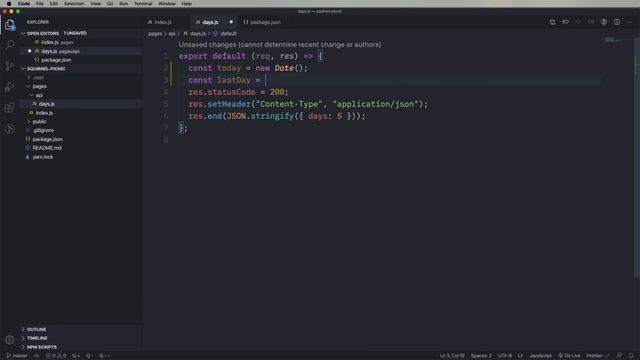
Task: Open the Run menu
Action: coord(123,4)
